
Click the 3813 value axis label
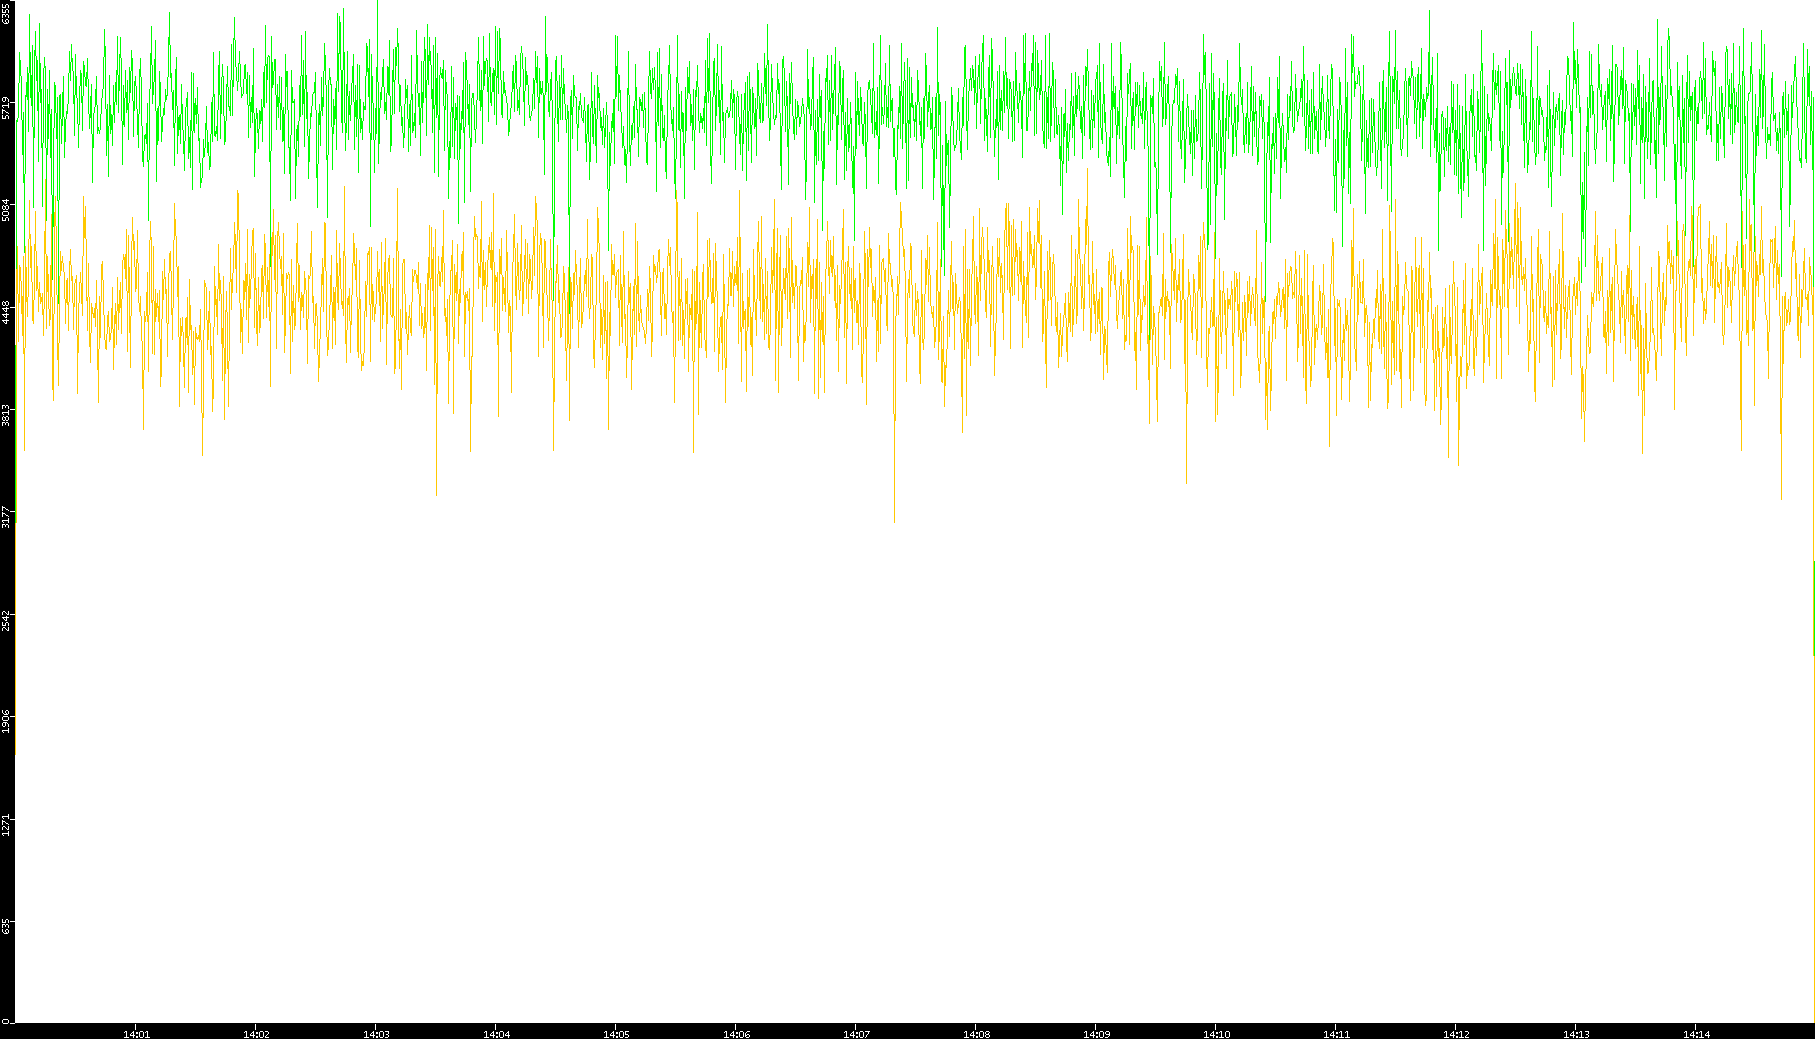point(6,414)
